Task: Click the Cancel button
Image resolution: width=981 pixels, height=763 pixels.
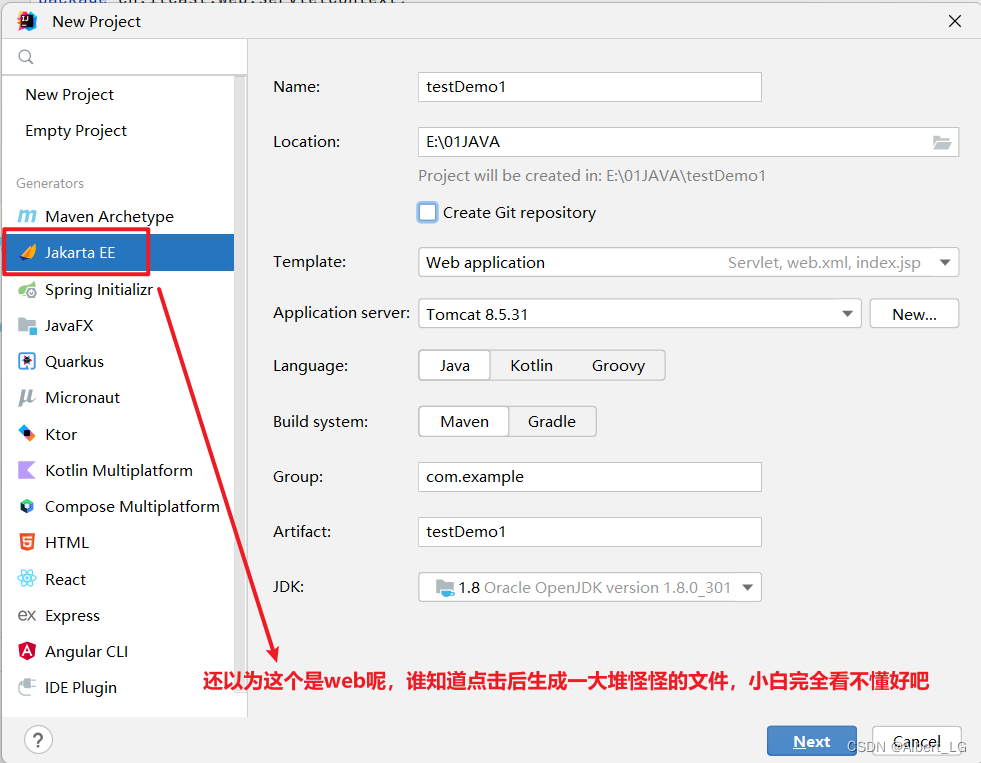Action: pos(917,741)
